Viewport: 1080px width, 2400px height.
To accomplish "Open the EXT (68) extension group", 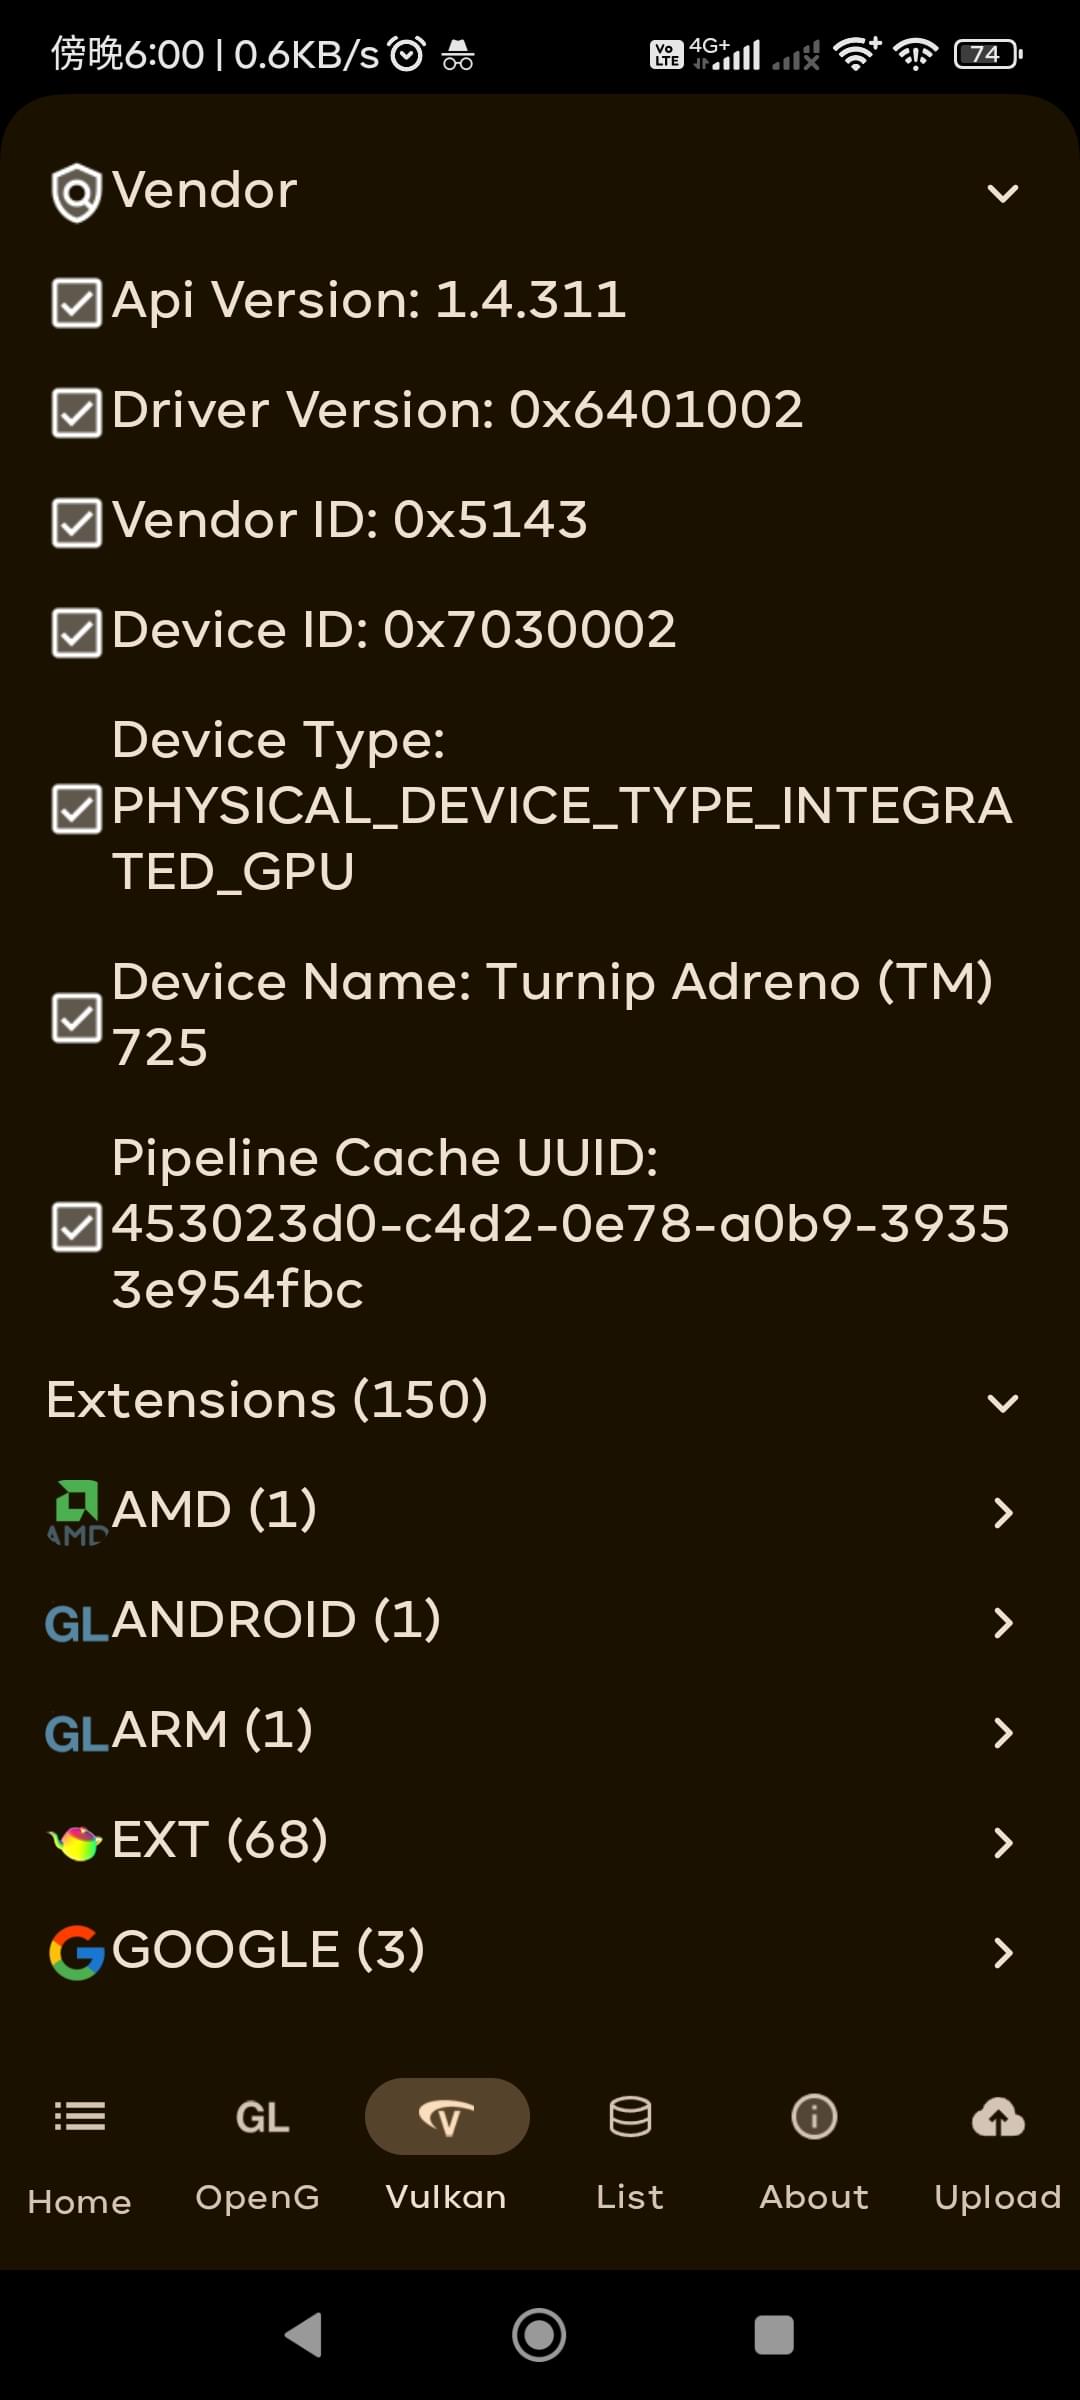I will click(540, 1840).
